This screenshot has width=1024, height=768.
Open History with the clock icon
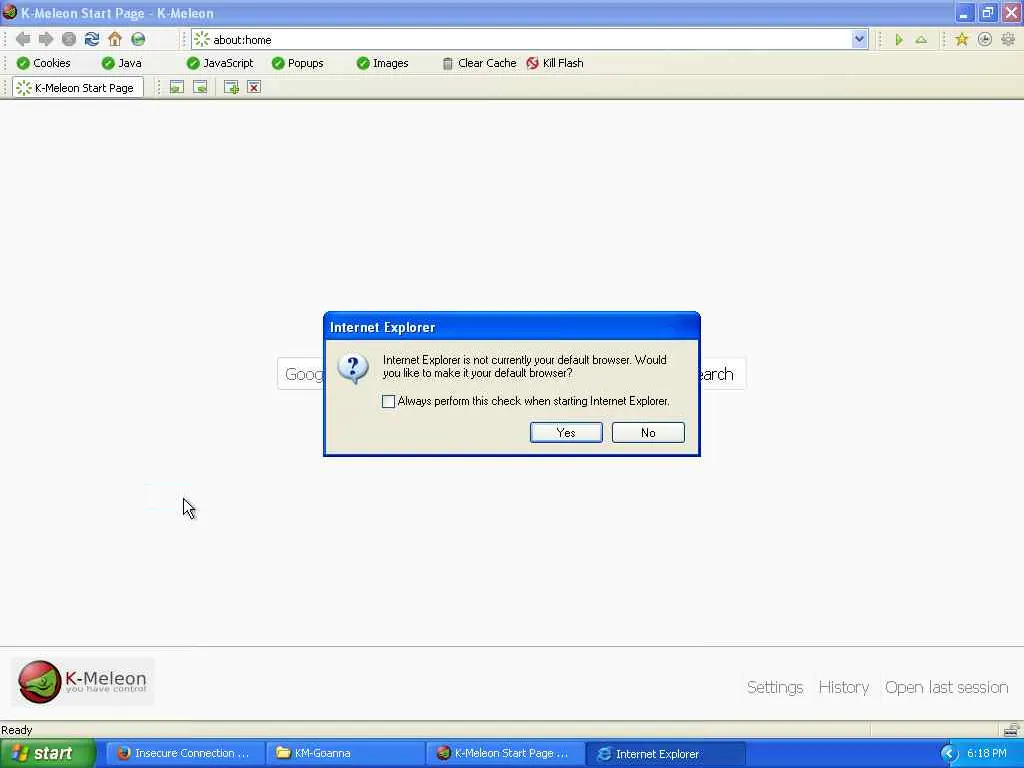[985, 40]
